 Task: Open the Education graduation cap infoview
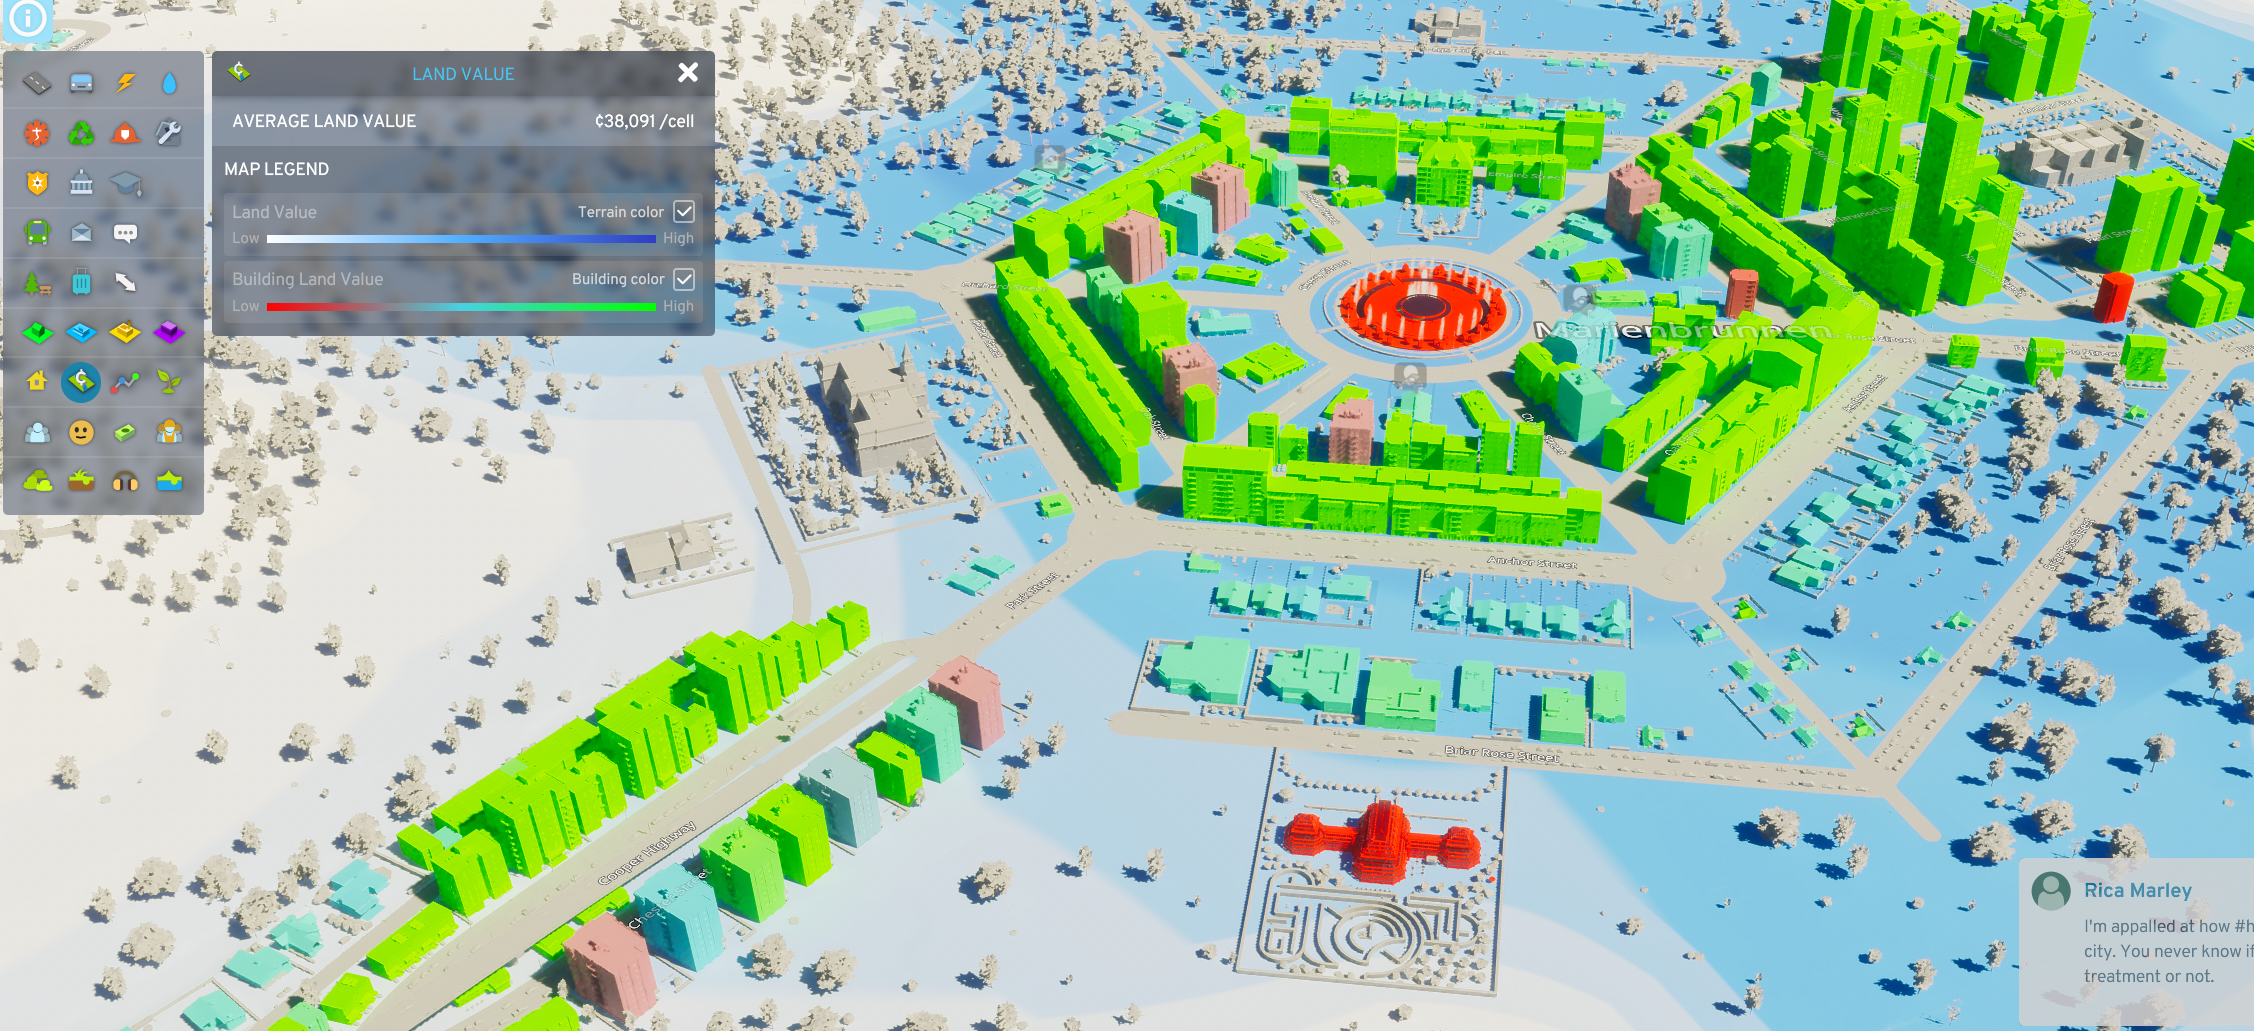(x=125, y=183)
